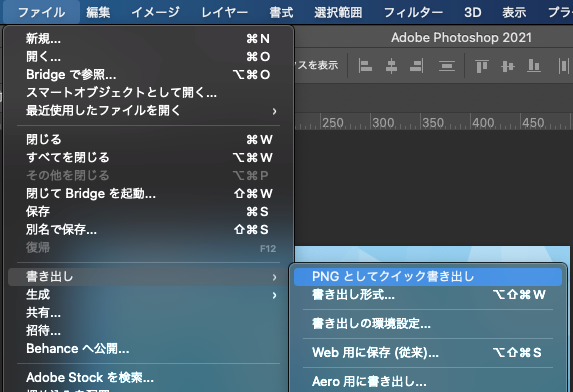Click the align top edges icon
This screenshot has height=392, width=573.
[x=482, y=66]
